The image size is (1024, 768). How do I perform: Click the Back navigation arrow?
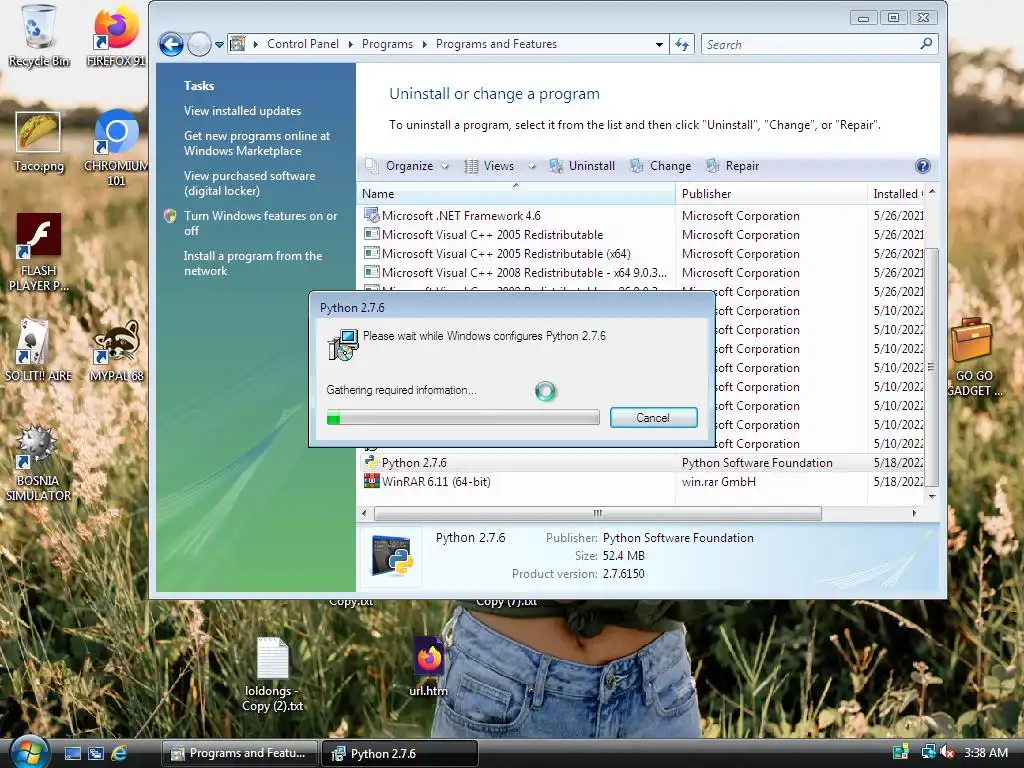(x=171, y=44)
